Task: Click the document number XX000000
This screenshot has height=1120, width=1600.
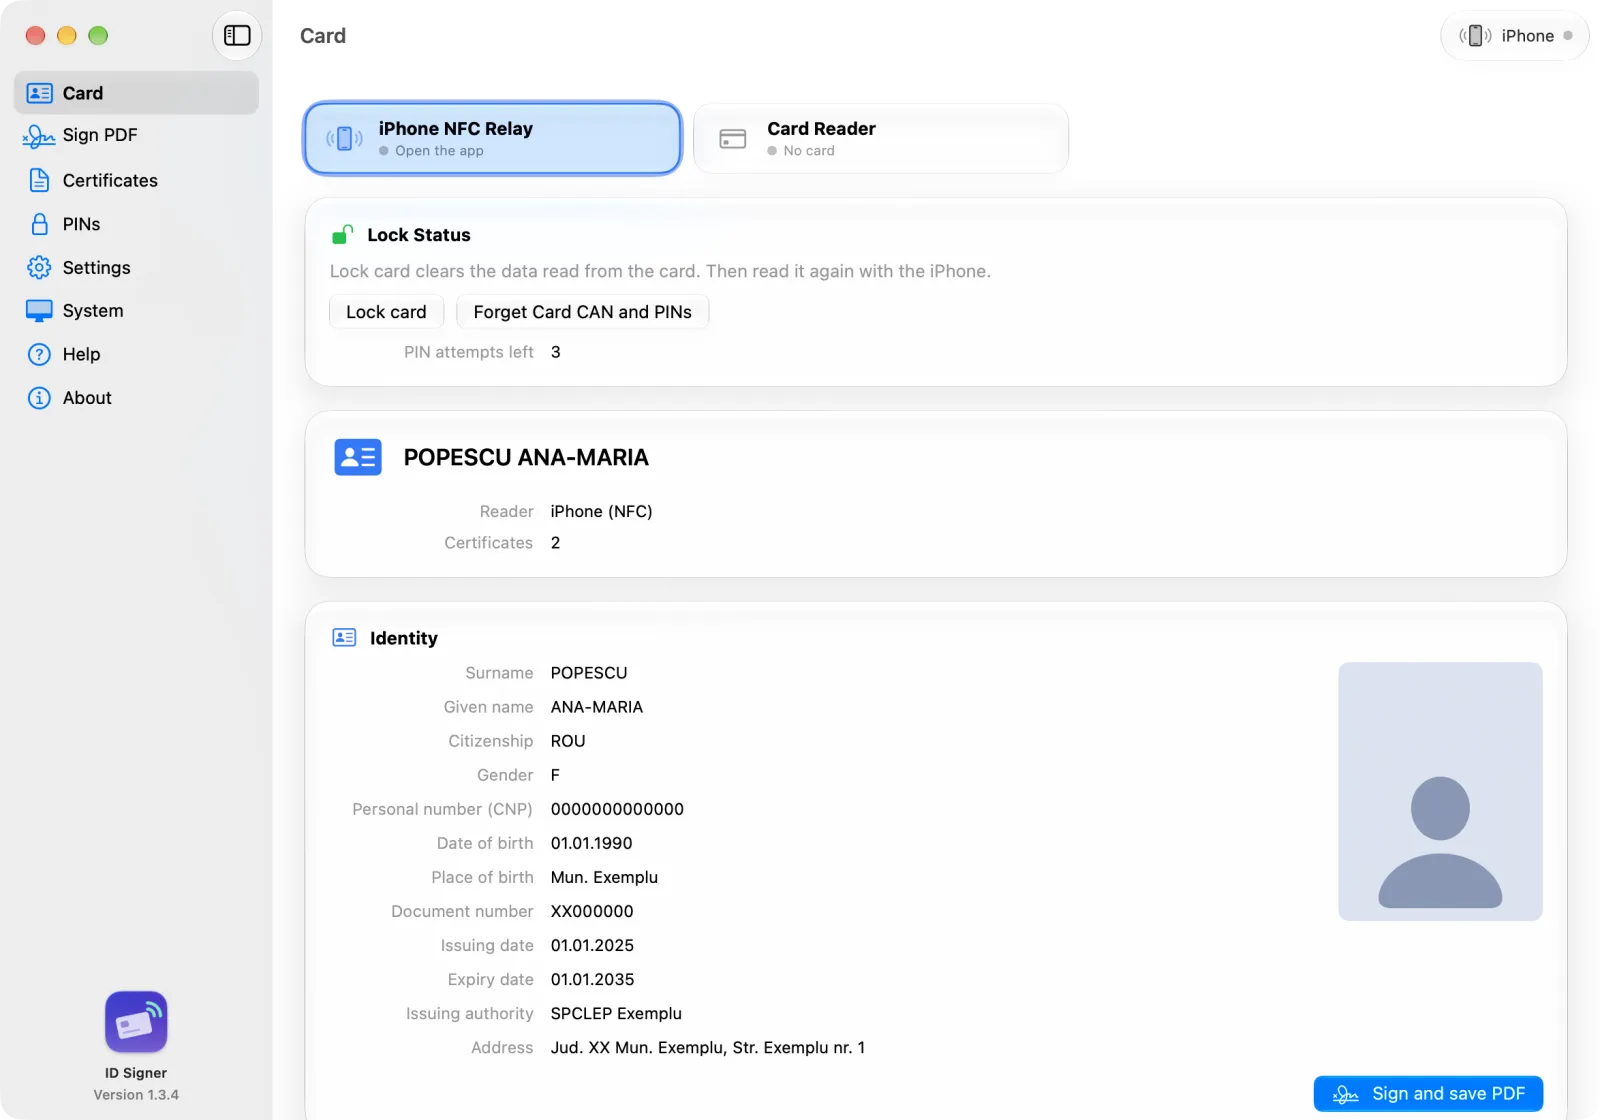Action: pyautogui.click(x=592, y=911)
